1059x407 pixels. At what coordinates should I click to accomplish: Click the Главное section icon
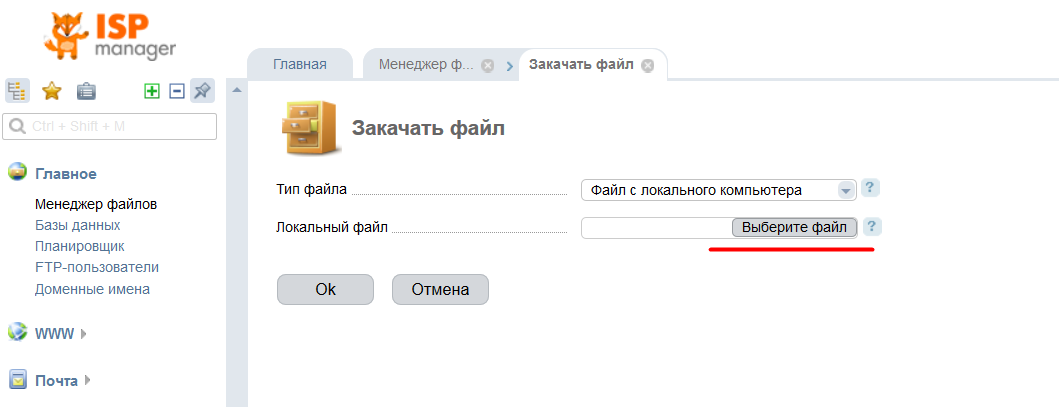(17, 173)
